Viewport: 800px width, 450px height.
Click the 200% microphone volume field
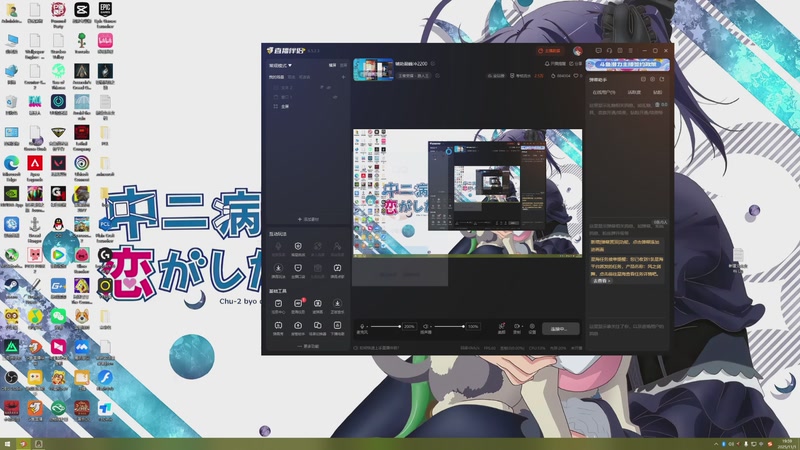tap(409, 327)
